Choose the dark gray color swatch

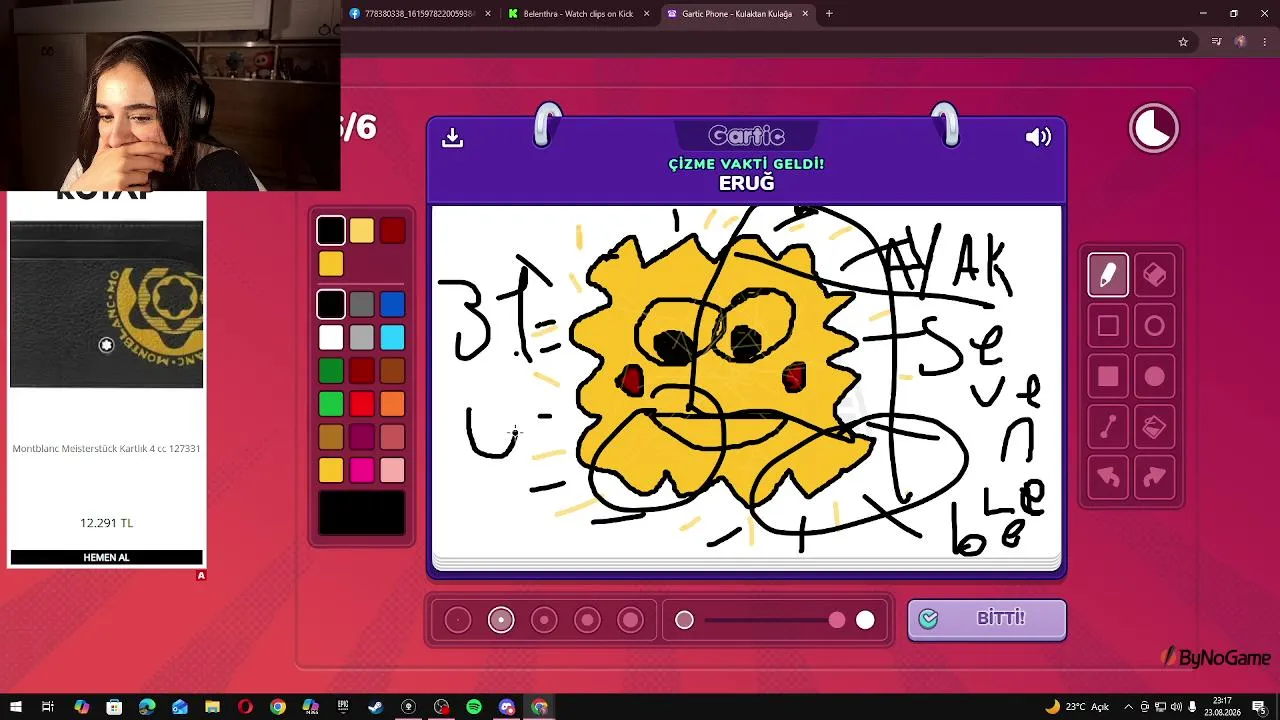[x=362, y=304]
